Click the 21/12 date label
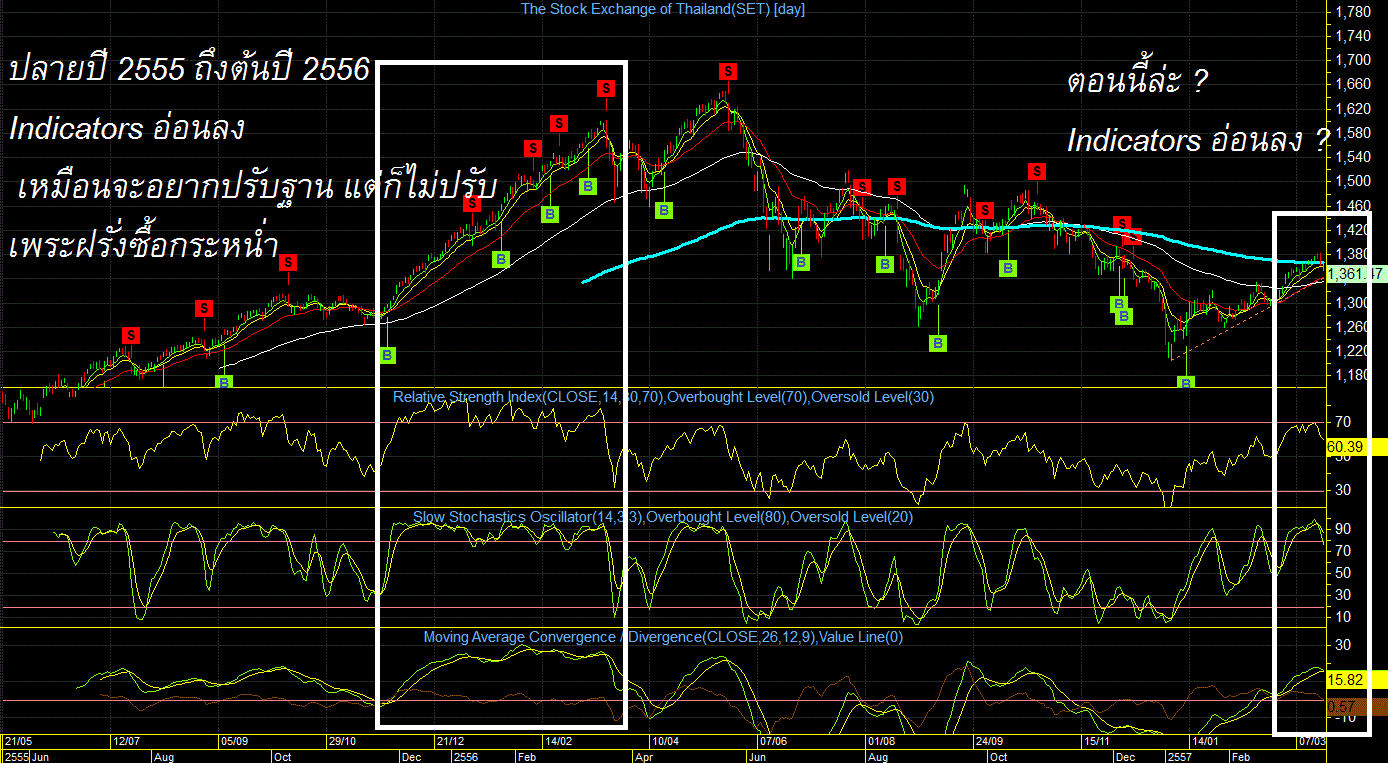Image resolution: width=1388 pixels, height=763 pixels. click(450, 741)
